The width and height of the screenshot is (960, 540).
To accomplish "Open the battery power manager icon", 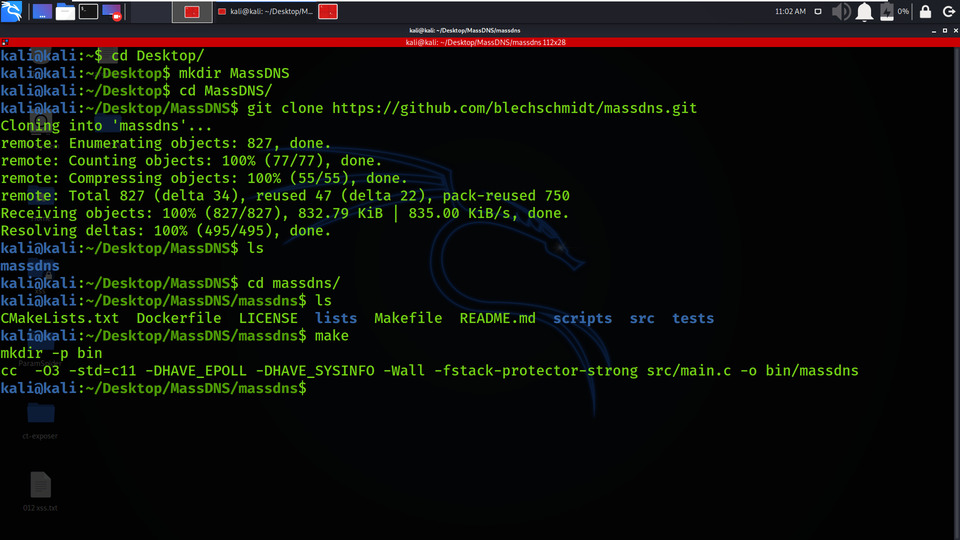I will pos(887,12).
